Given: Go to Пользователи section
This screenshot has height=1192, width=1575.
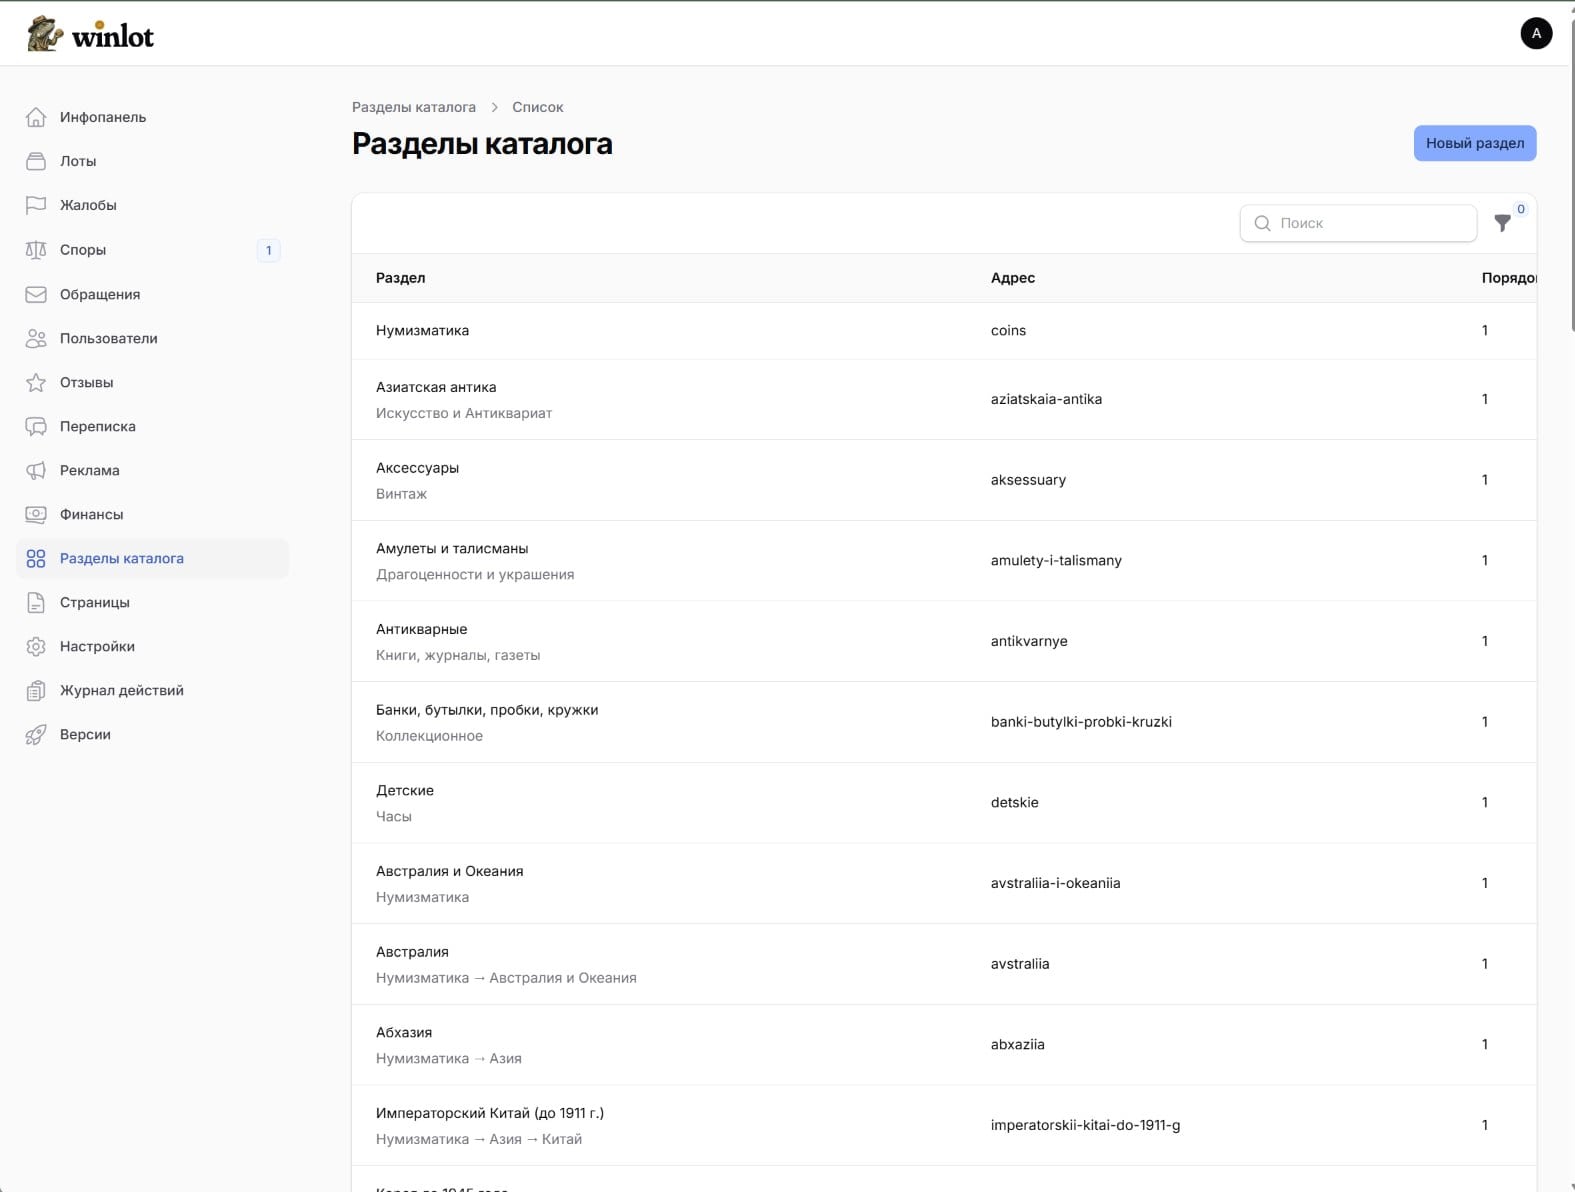Looking at the screenshot, I should (153, 338).
